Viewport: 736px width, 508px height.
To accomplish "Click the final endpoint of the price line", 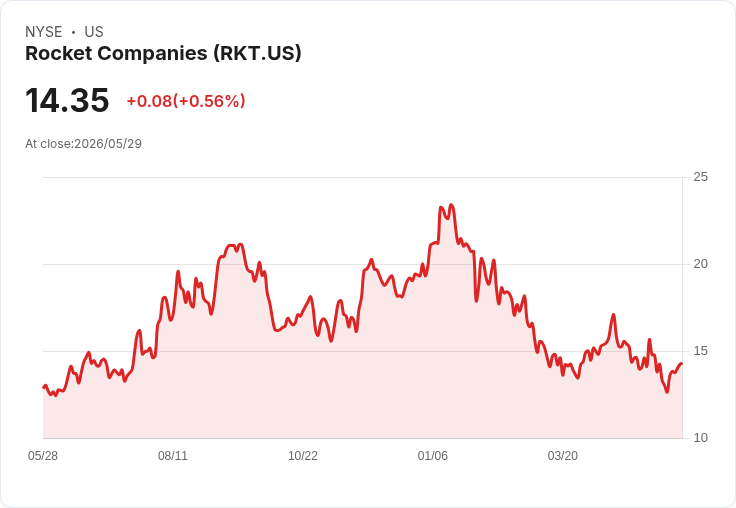I will [x=682, y=363].
